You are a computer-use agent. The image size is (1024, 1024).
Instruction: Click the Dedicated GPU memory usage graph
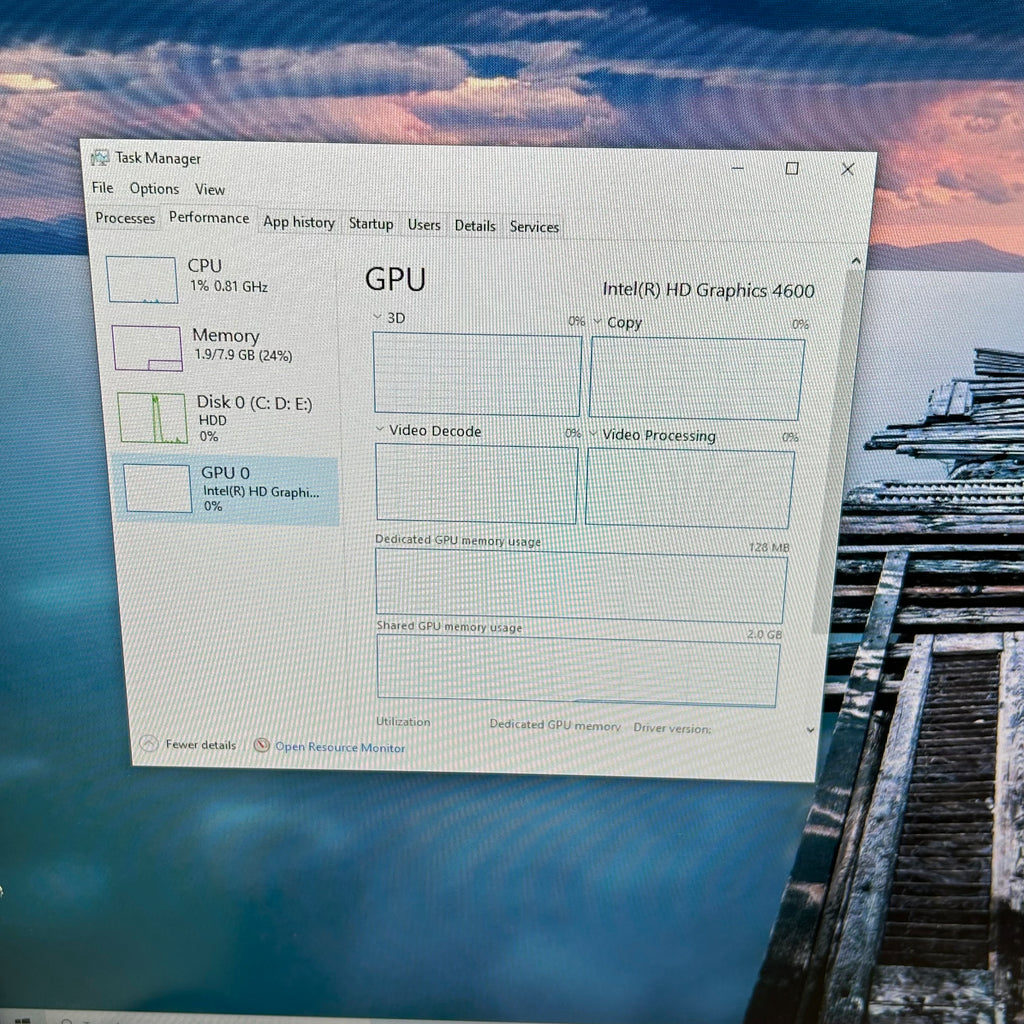[x=581, y=586]
